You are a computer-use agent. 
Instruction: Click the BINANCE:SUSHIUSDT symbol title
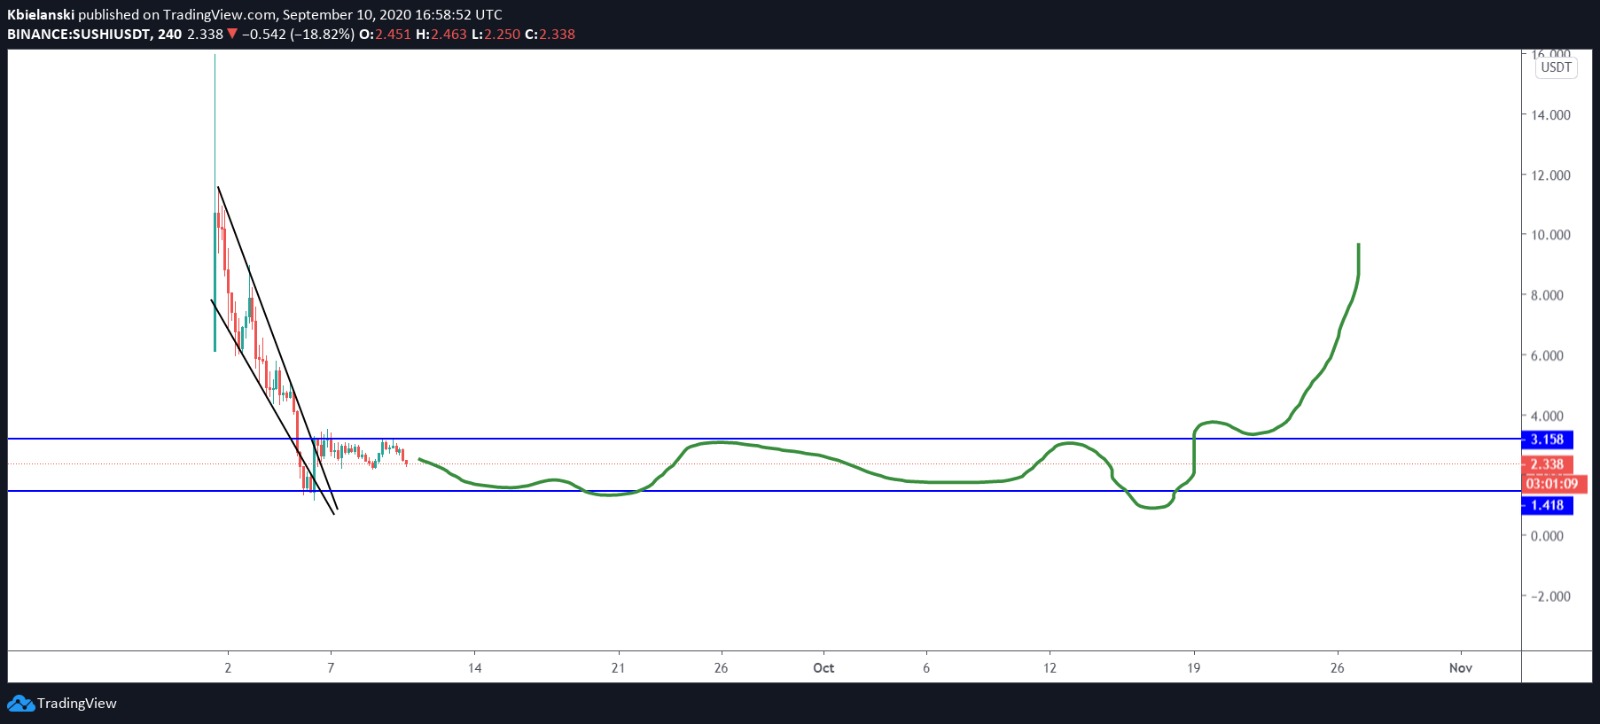click(79, 34)
